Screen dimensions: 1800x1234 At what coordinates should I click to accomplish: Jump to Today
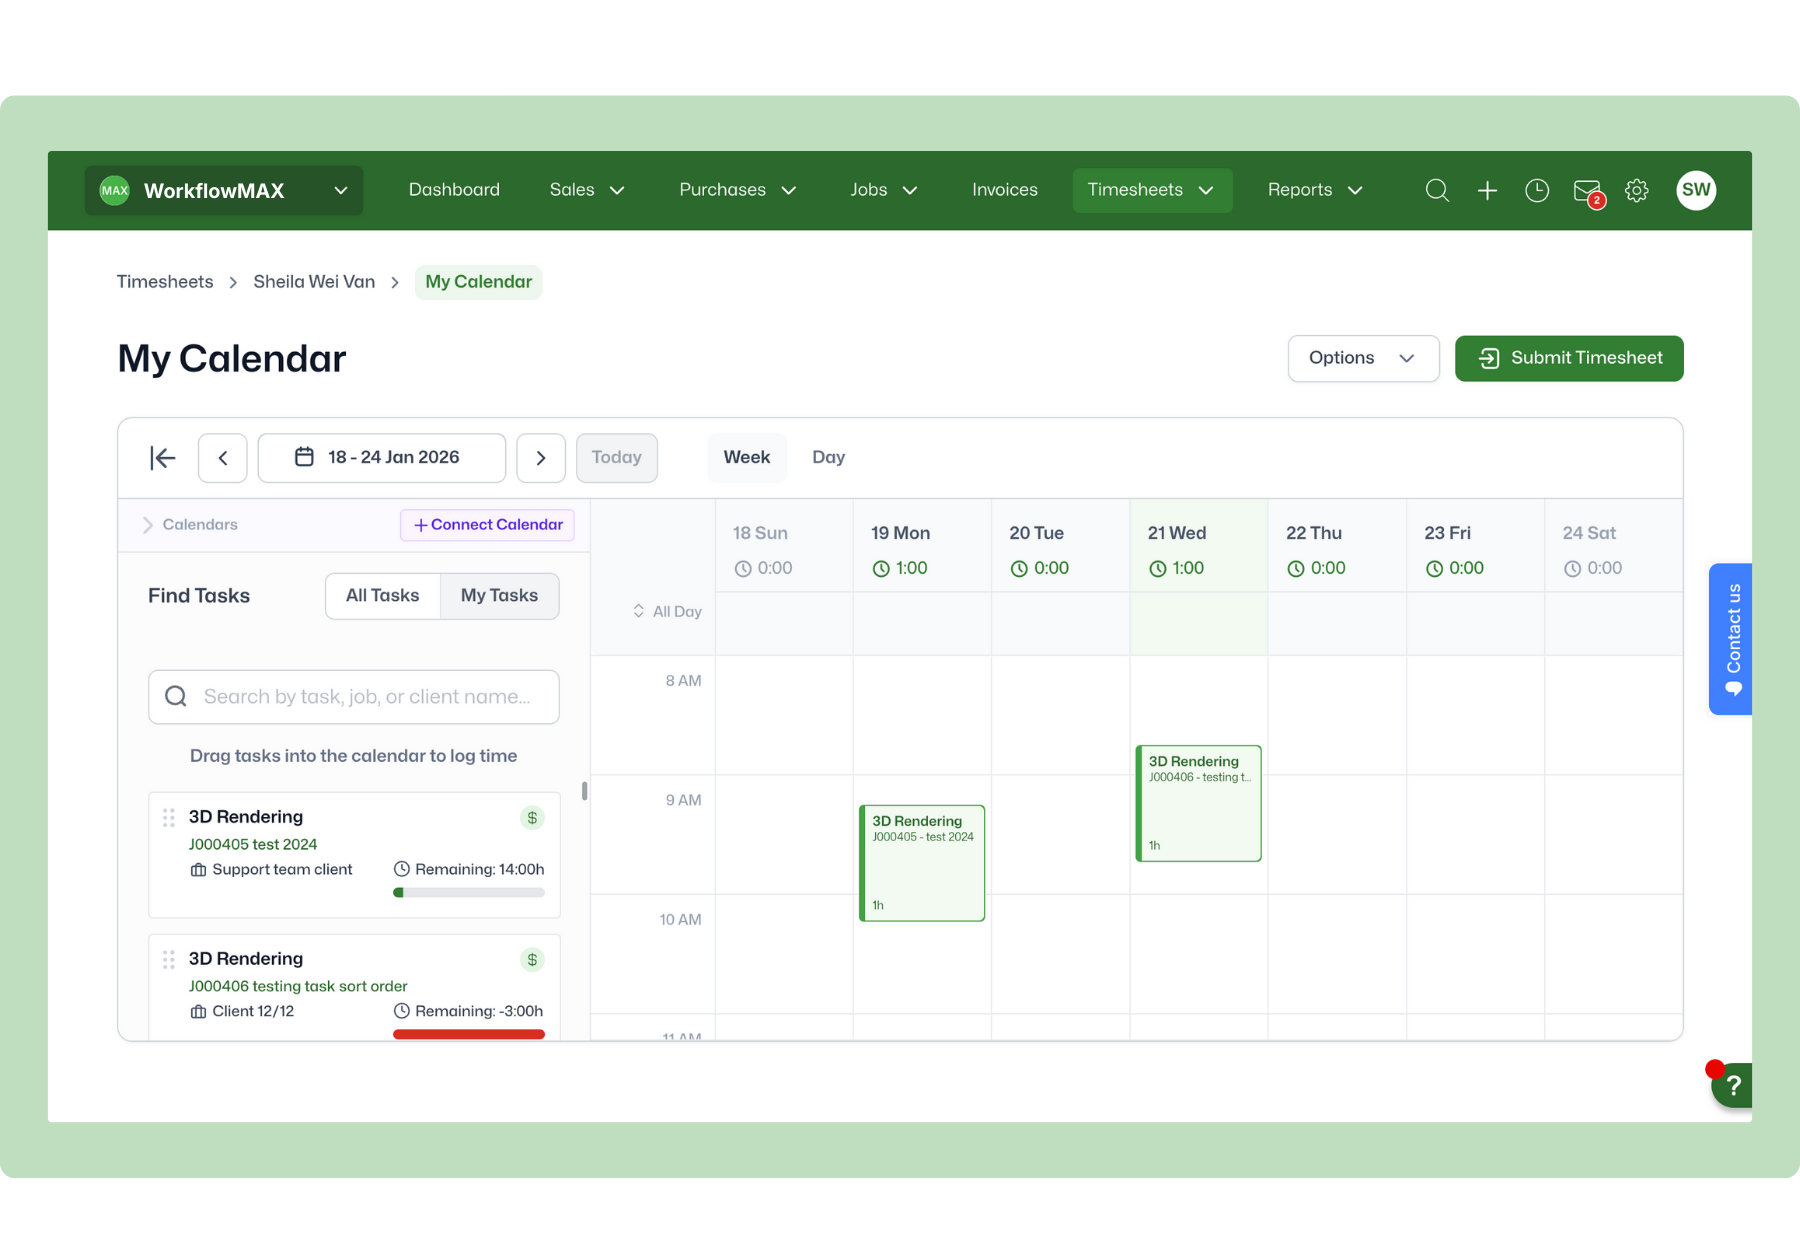coord(617,458)
